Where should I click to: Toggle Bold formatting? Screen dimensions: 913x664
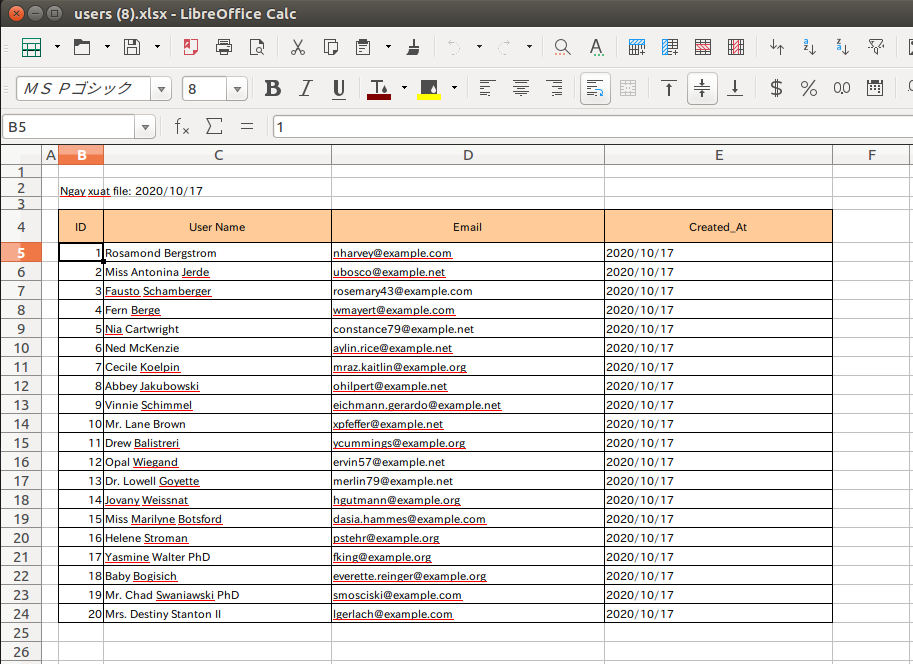click(273, 89)
